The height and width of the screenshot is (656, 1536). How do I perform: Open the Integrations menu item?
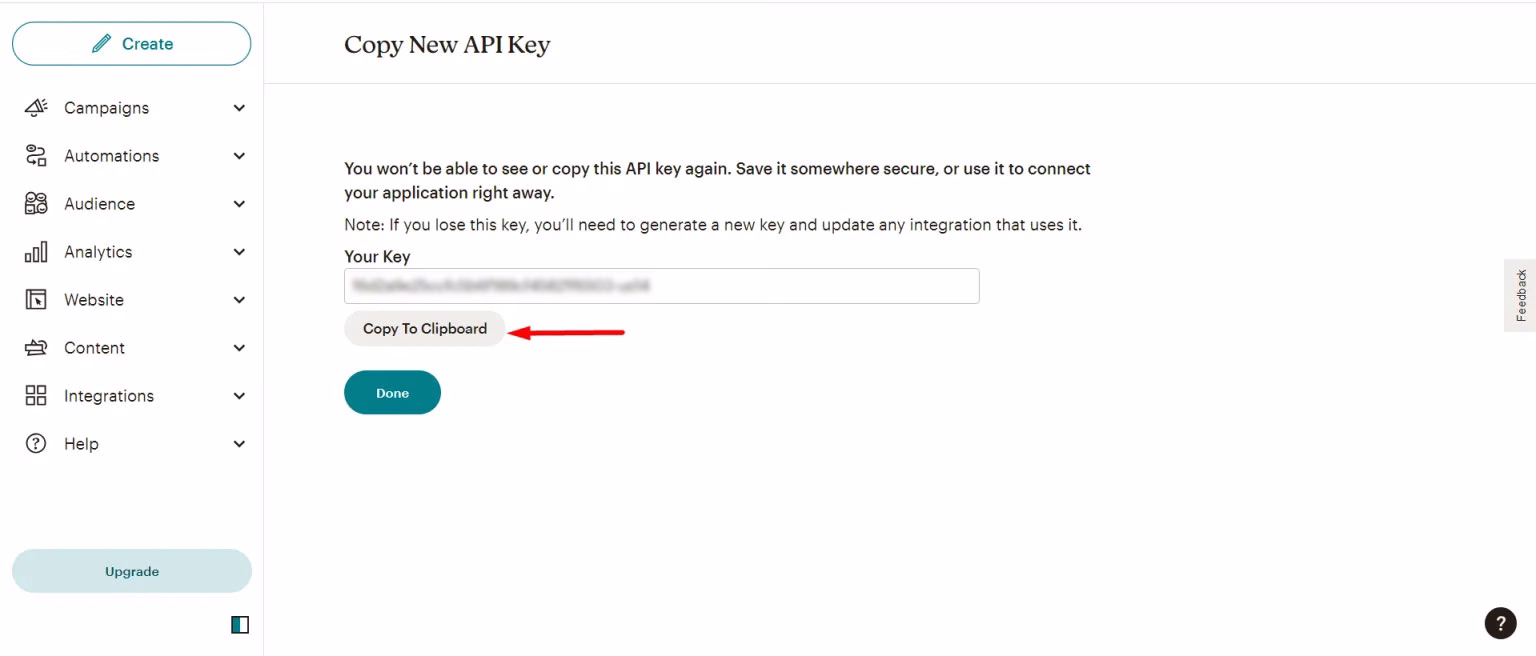tap(131, 396)
